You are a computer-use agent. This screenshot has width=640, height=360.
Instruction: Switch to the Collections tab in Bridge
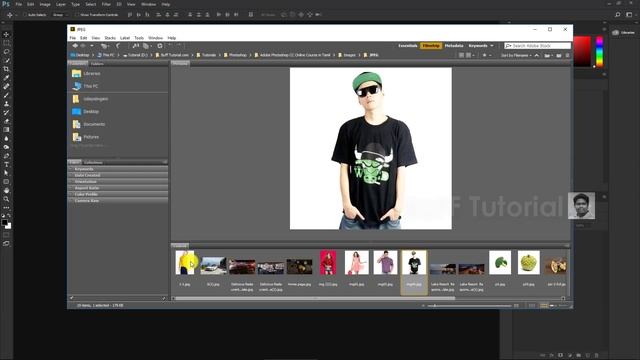click(x=93, y=162)
